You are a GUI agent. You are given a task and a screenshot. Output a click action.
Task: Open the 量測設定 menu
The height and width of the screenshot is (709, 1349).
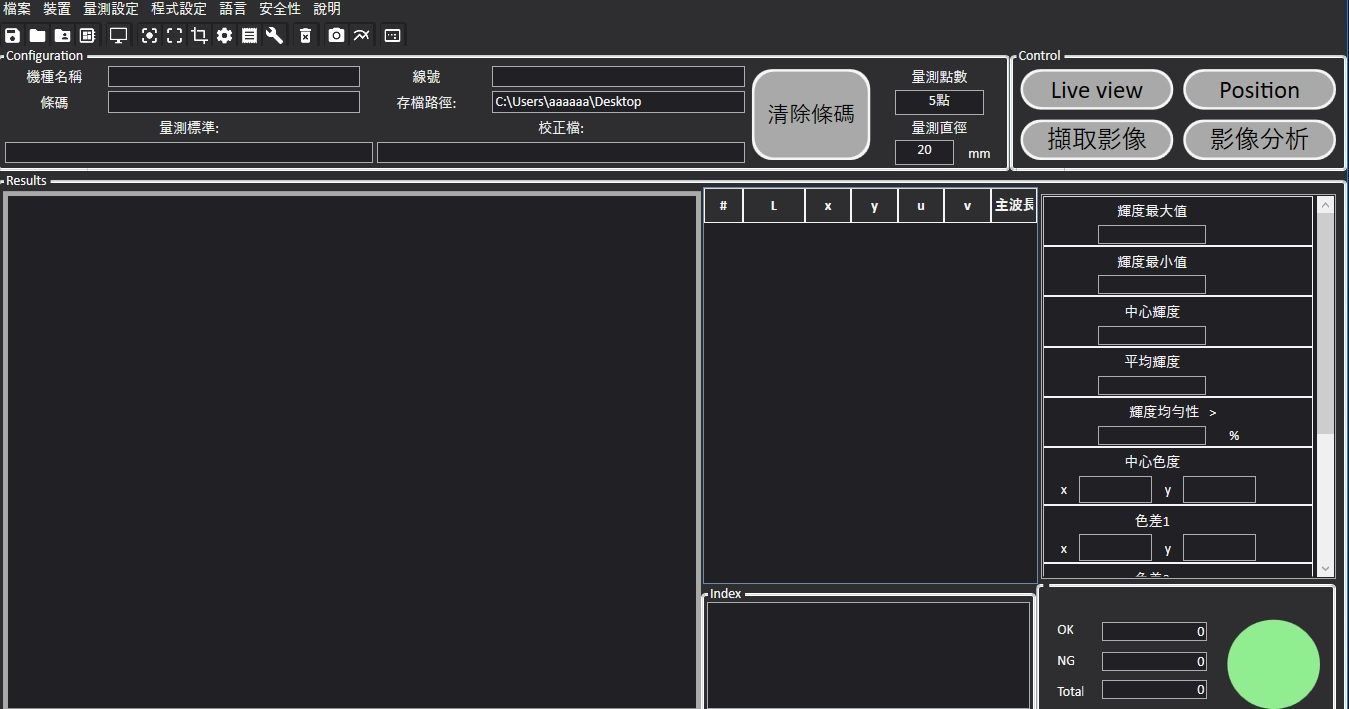[x=111, y=9]
